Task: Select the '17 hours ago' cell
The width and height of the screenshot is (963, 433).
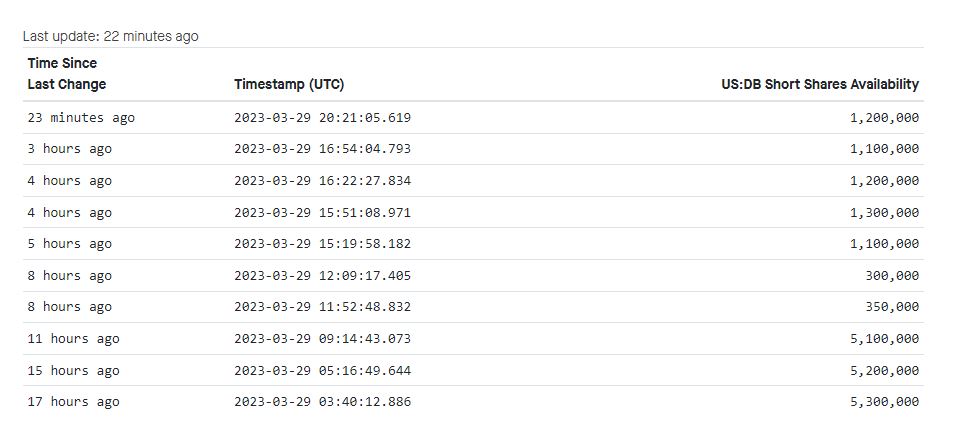Action: coord(73,402)
